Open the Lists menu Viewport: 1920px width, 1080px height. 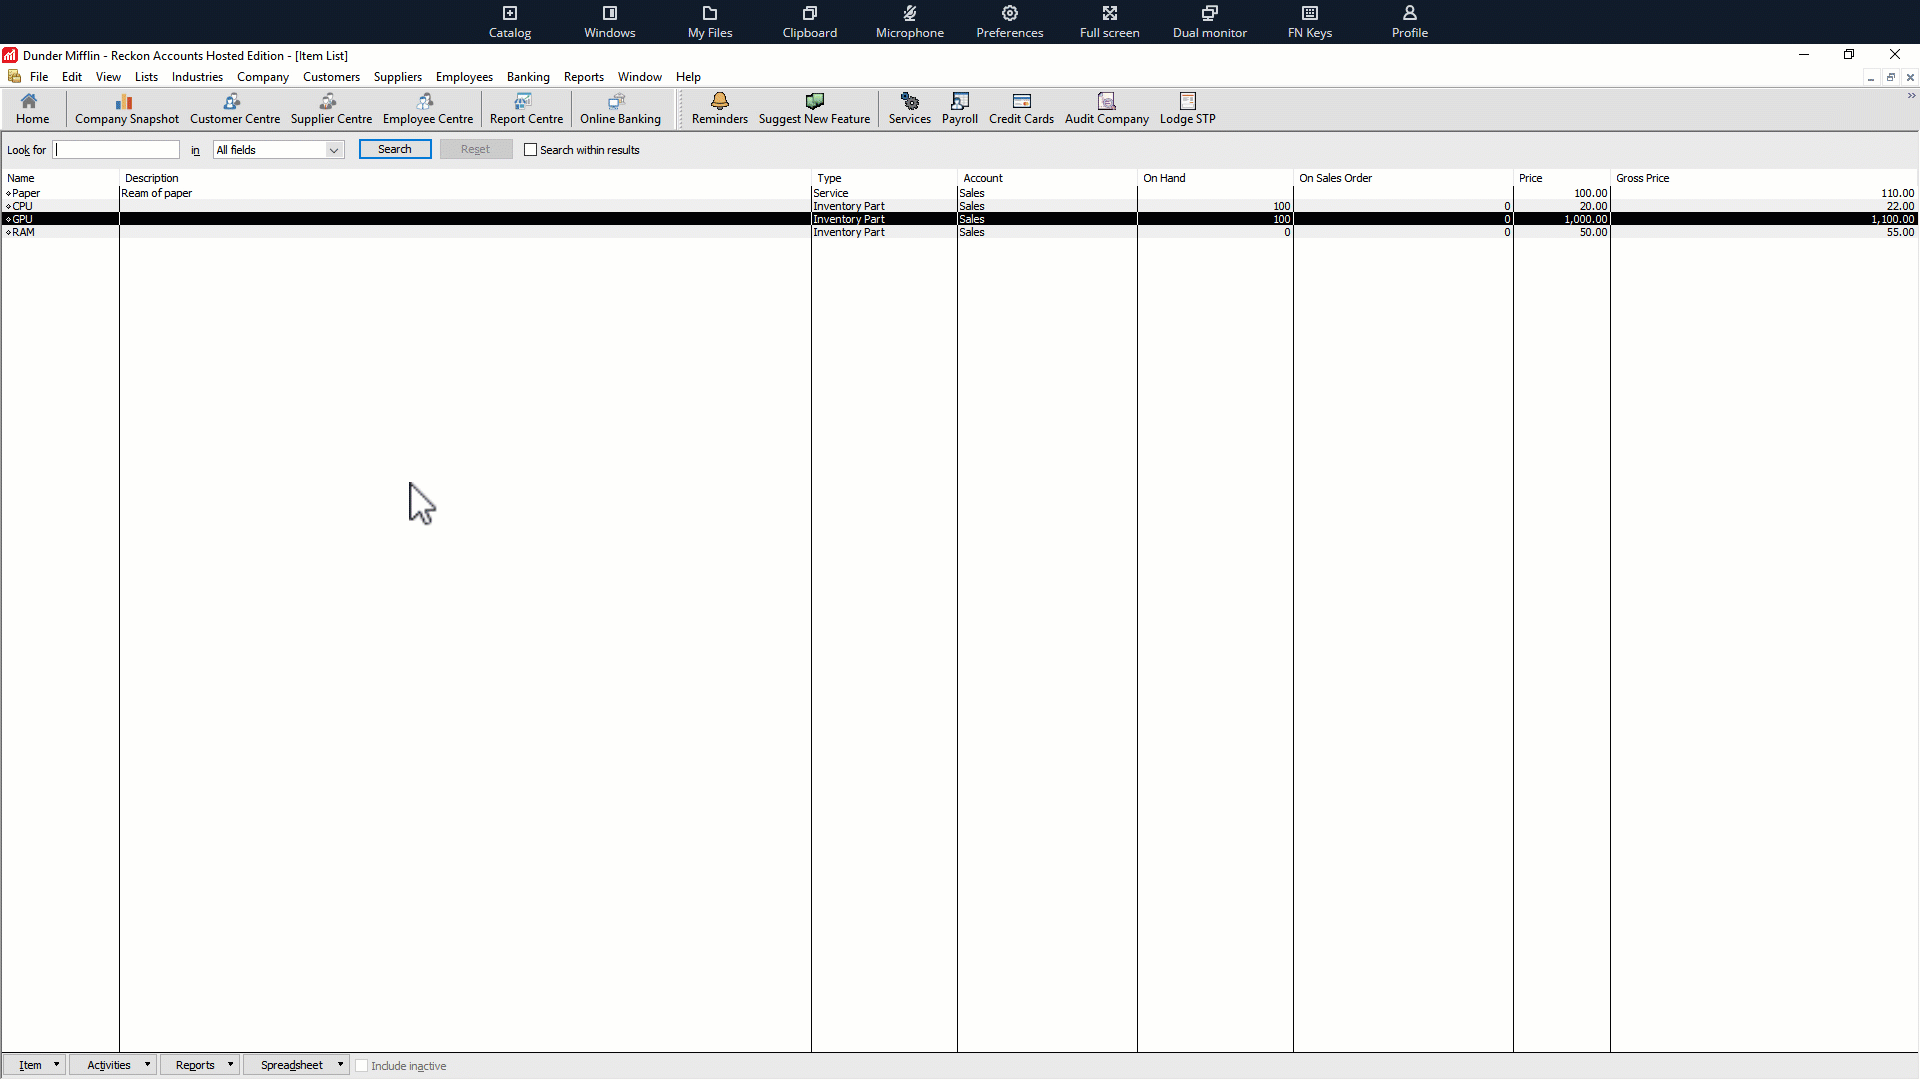coord(146,77)
